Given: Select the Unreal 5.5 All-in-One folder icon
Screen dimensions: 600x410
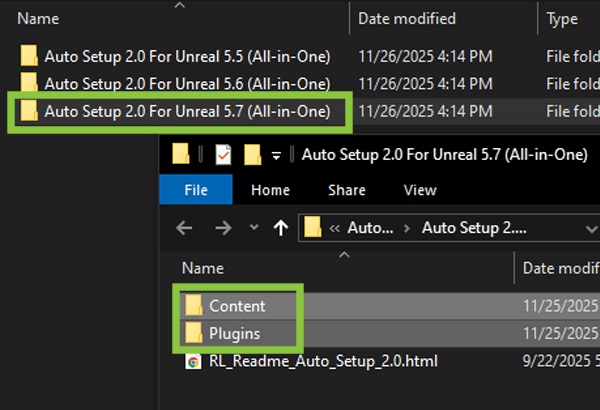Looking at the screenshot, I should 29,56.
